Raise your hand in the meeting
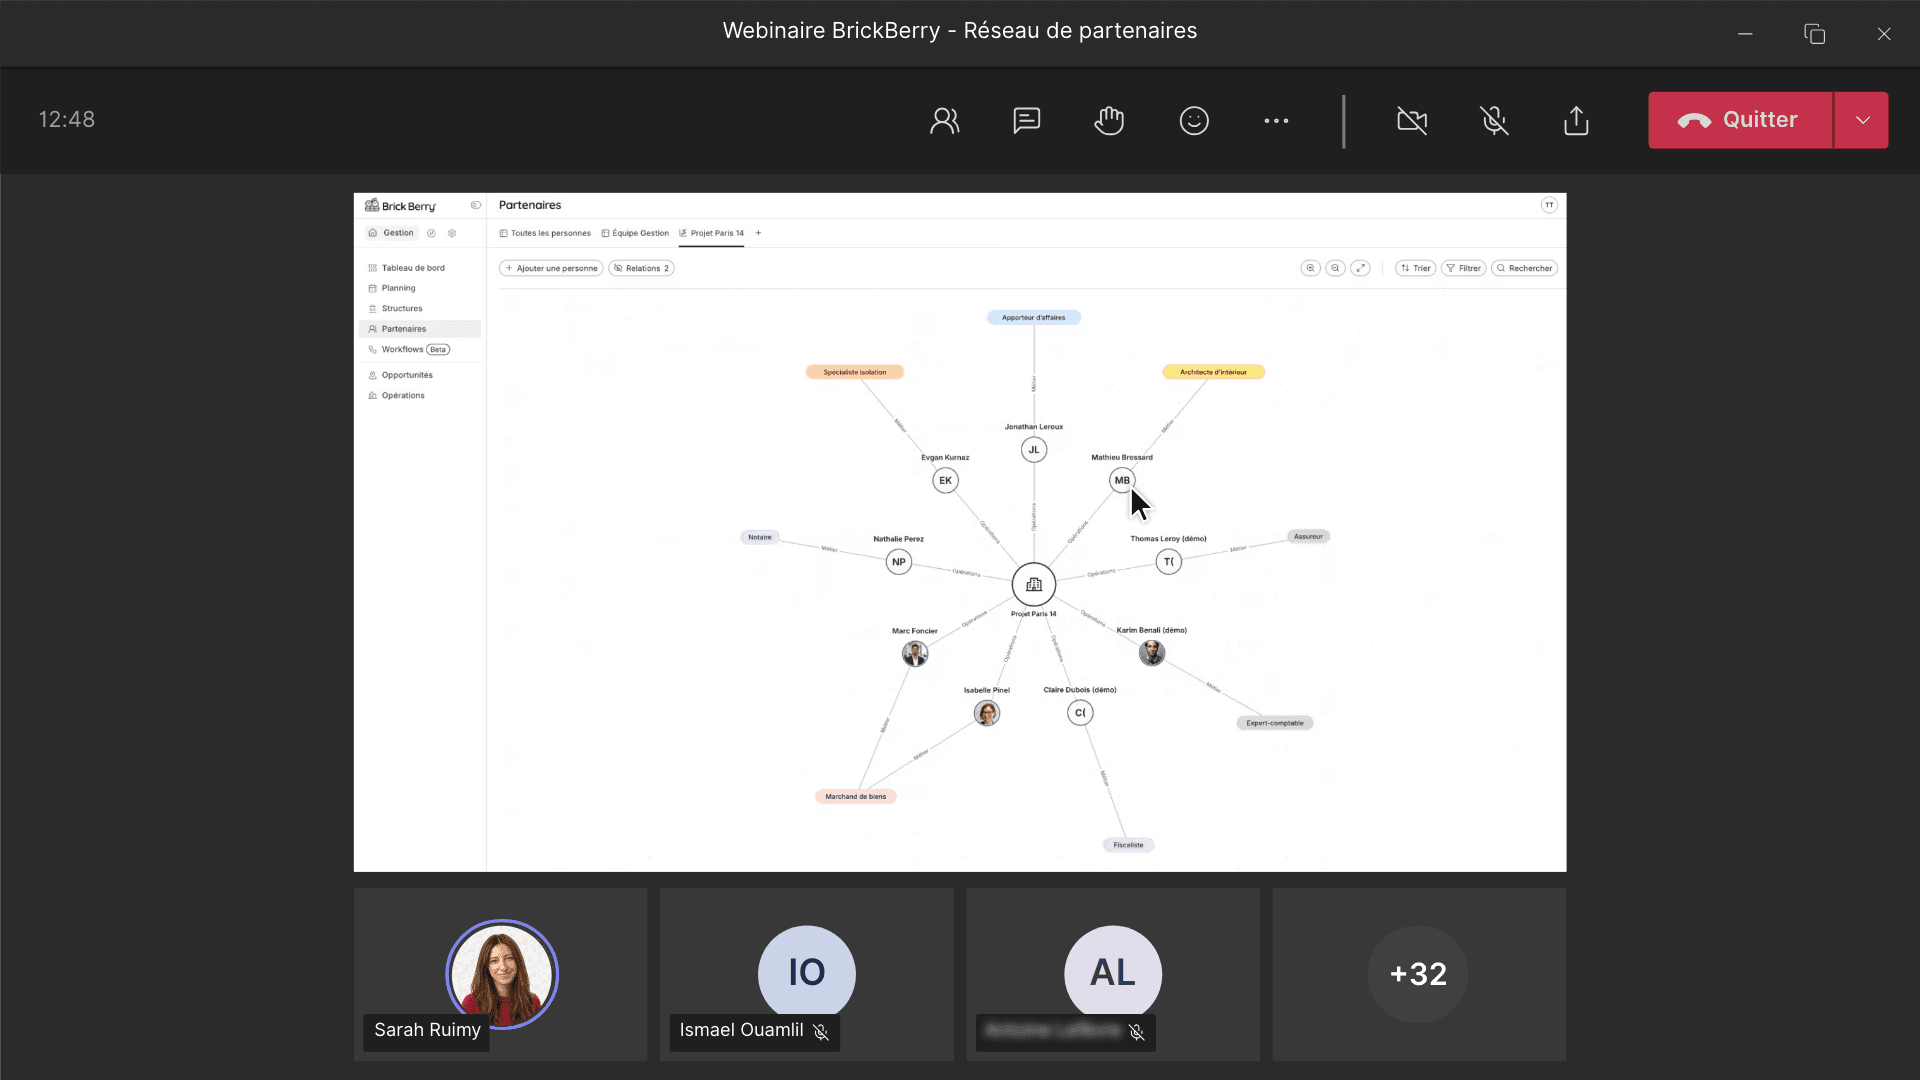This screenshot has height=1080, width=1920. coord(1109,120)
